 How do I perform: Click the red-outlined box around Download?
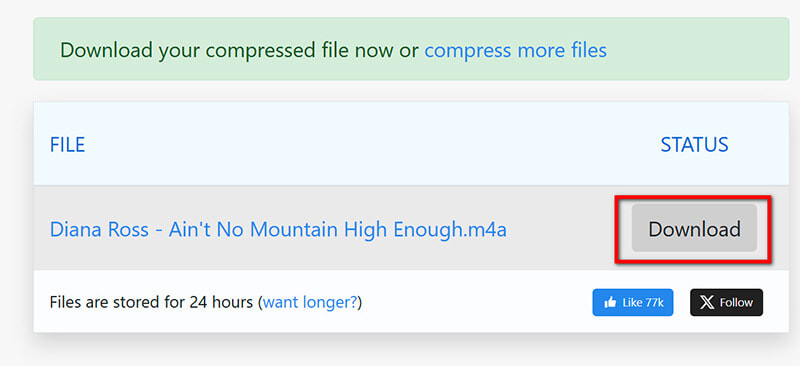point(693,229)
